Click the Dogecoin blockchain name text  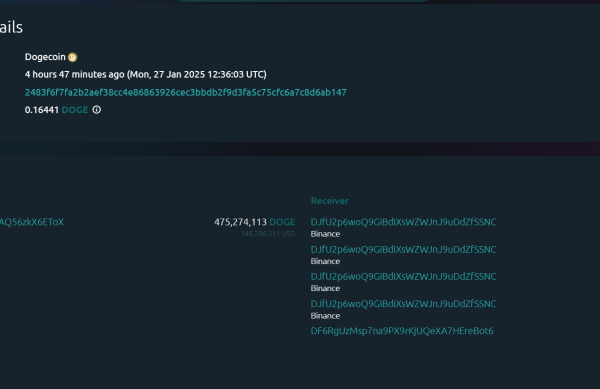pos(45,57)
